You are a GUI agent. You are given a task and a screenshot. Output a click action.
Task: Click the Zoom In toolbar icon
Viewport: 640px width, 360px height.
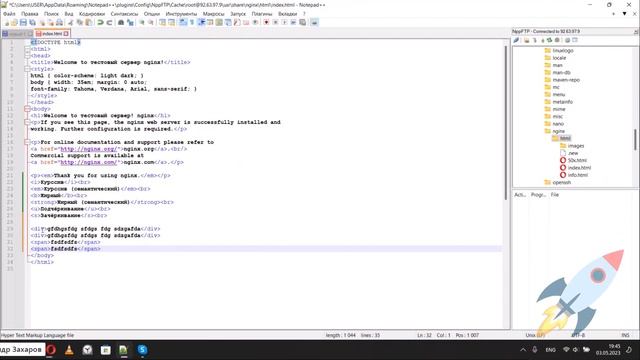pos(142,22)
